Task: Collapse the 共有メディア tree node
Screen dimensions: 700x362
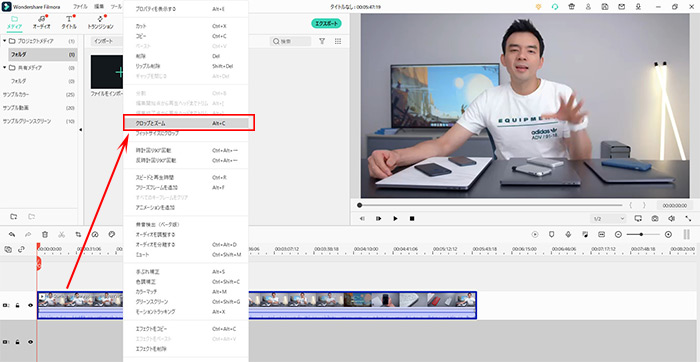Action: 5,68
